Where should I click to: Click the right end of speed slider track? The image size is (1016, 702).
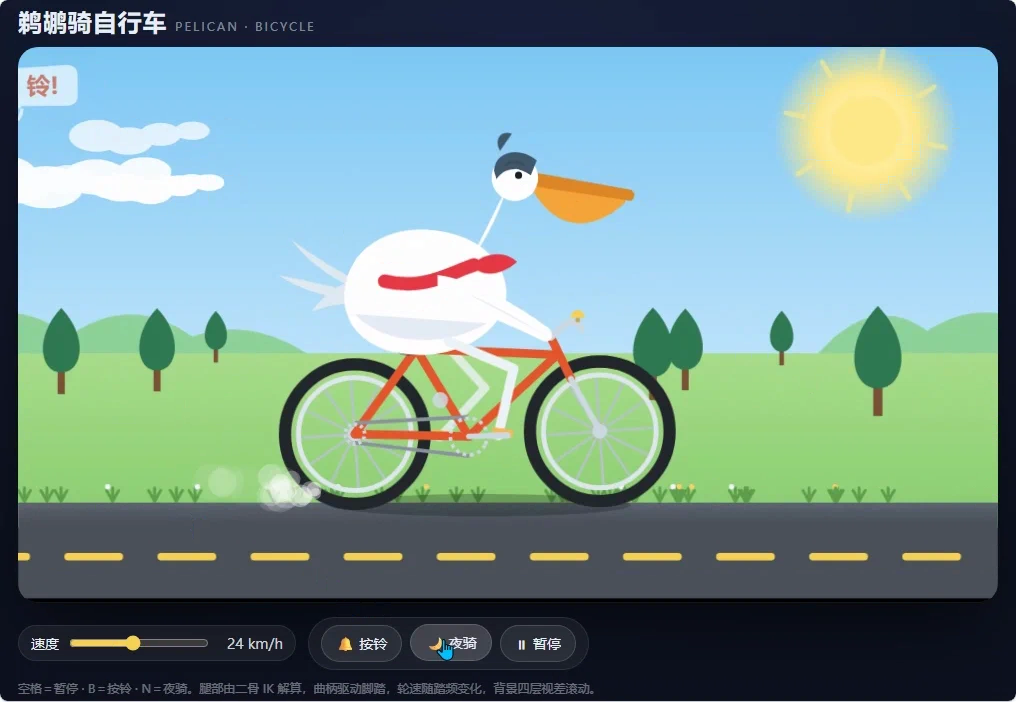[205, 643]
